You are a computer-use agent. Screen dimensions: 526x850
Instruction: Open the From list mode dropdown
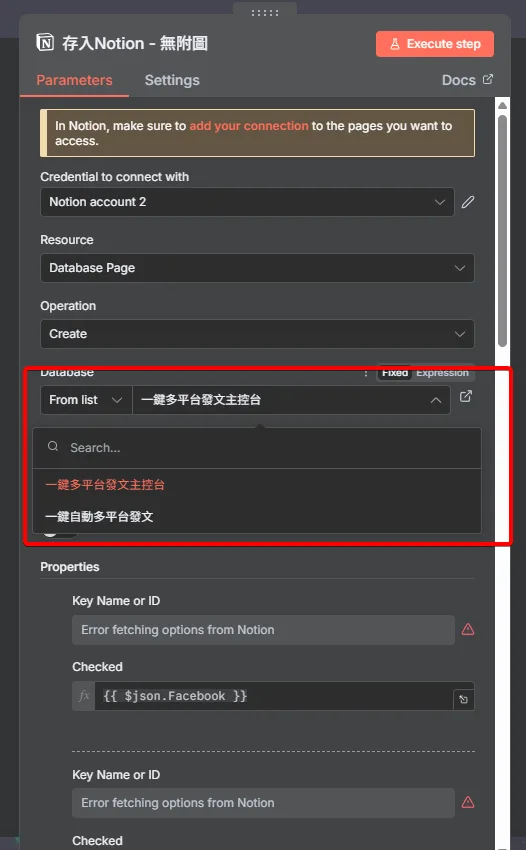pos(86,400)
